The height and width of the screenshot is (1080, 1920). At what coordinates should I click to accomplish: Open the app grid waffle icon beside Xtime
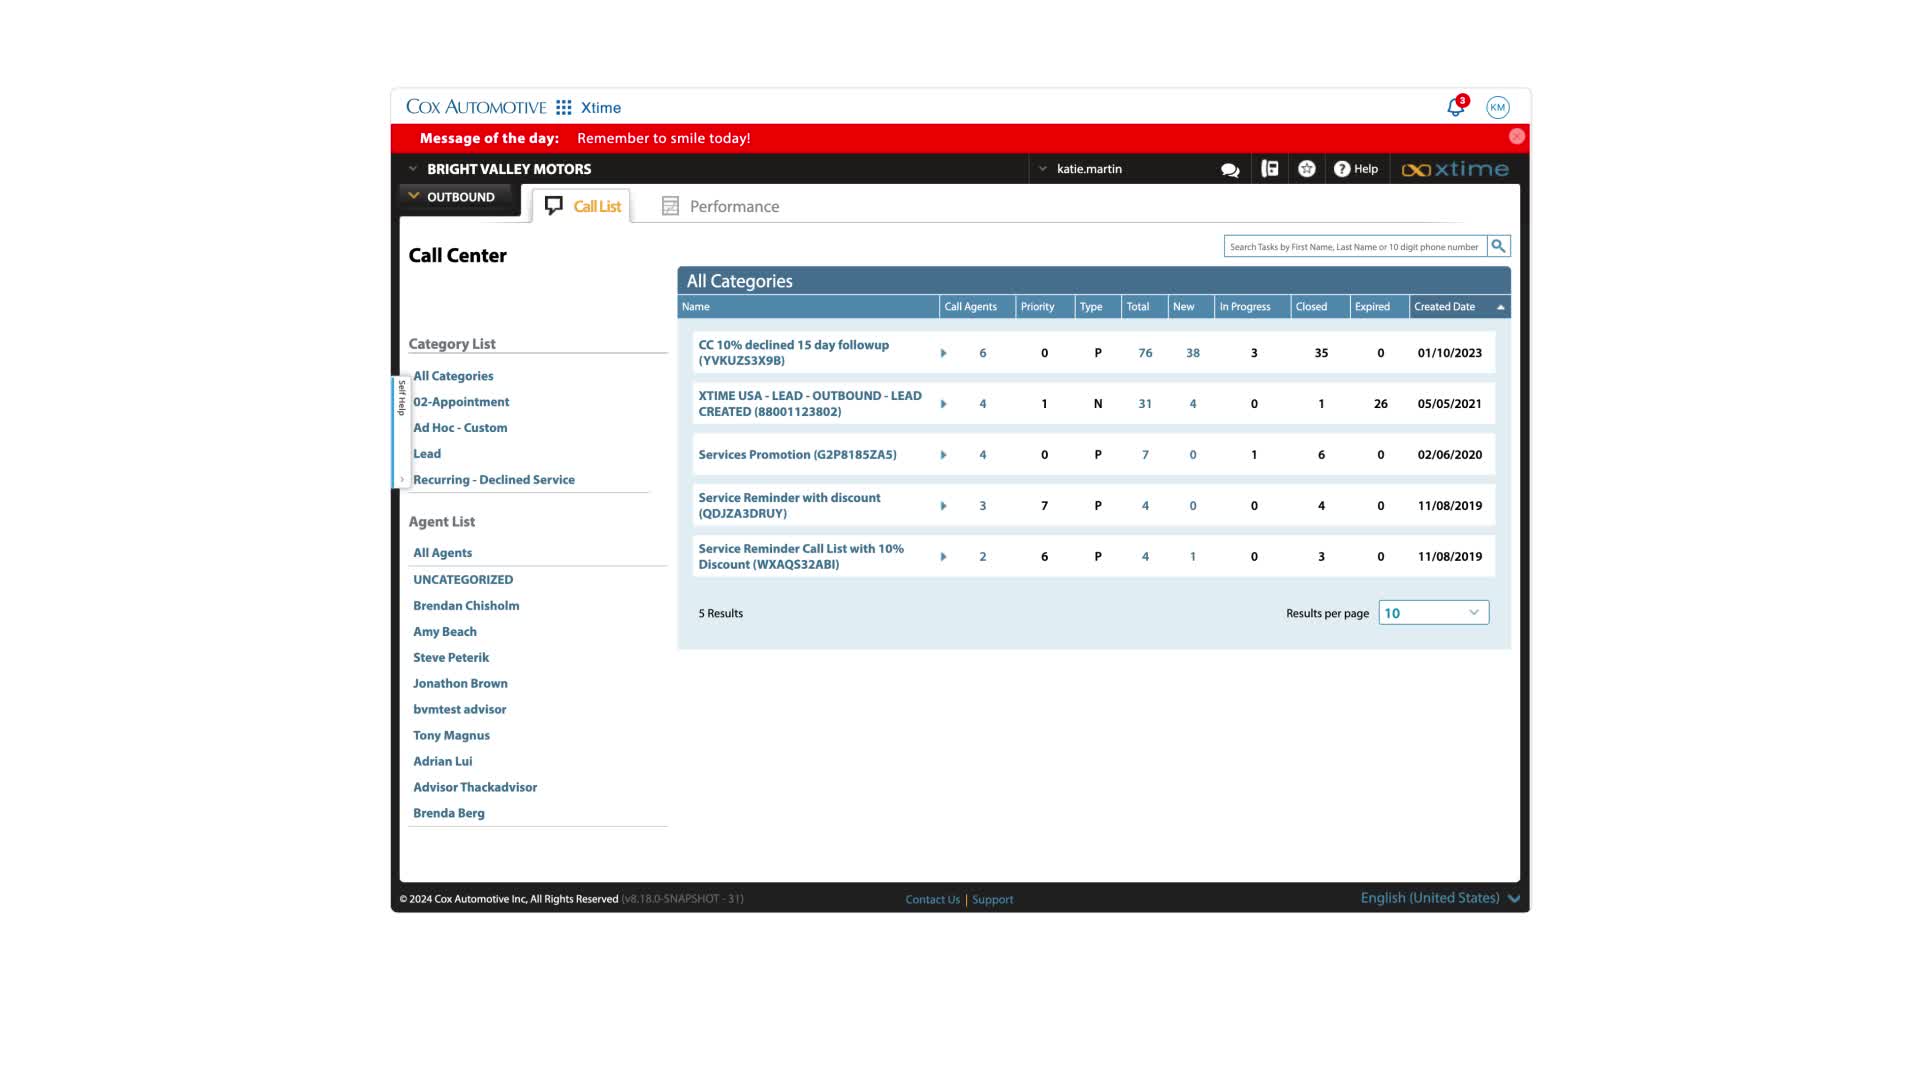coord(565,107)
